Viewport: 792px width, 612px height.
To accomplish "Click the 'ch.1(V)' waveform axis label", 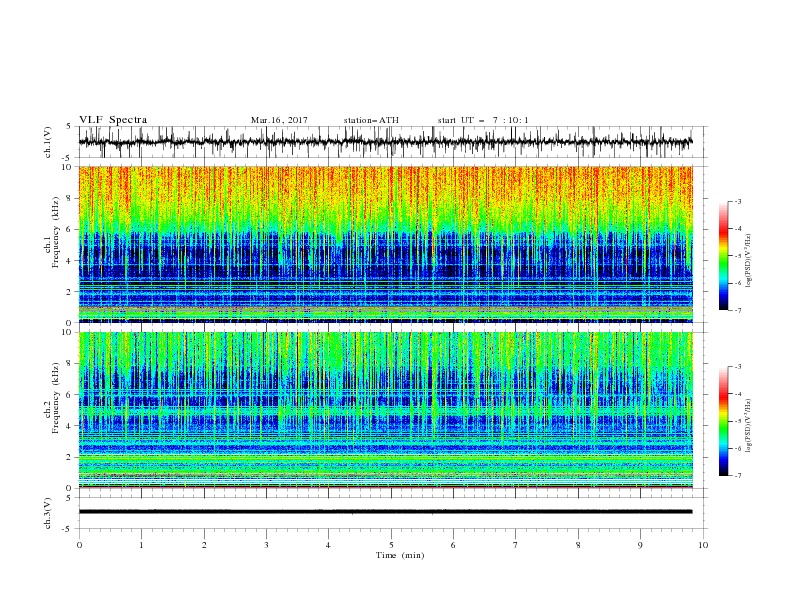I will pos(48,142).
